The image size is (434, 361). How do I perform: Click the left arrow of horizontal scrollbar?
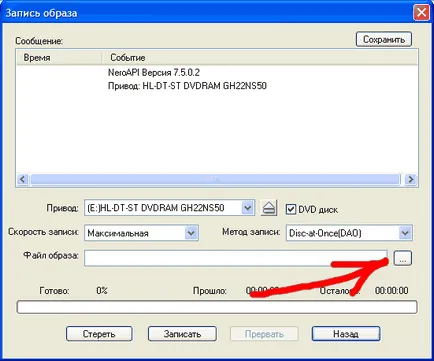tap(23, 179)
